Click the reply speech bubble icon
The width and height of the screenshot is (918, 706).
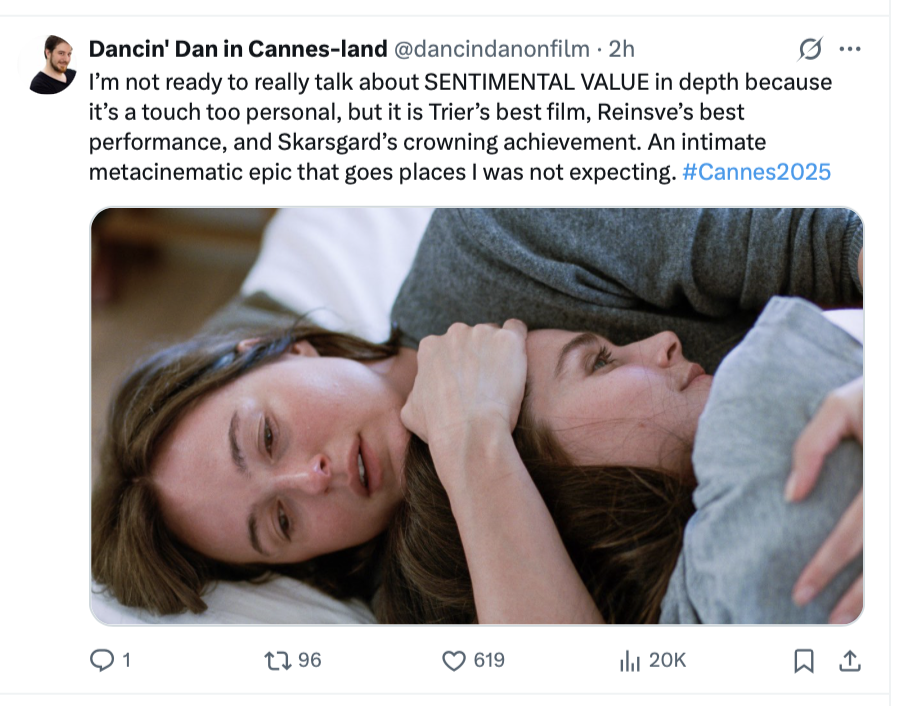coord(102,660)
